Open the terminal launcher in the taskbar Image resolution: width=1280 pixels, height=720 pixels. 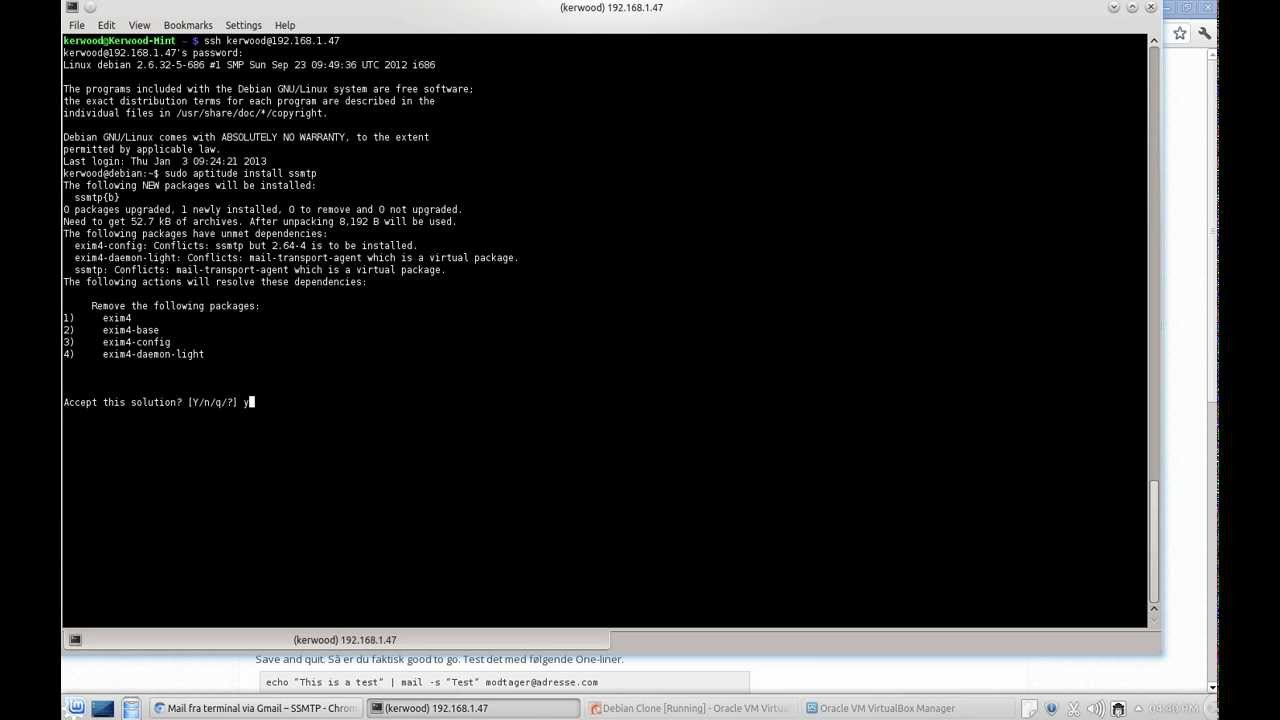(103, 708)
